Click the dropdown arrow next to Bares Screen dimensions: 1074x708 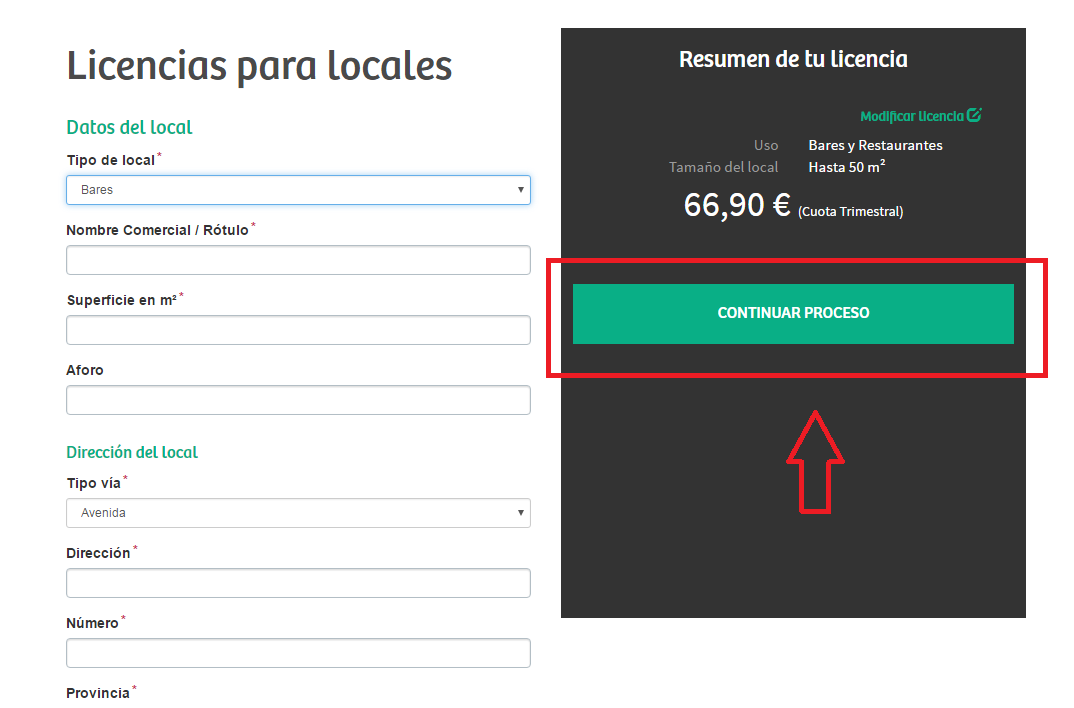pos(520,189)
